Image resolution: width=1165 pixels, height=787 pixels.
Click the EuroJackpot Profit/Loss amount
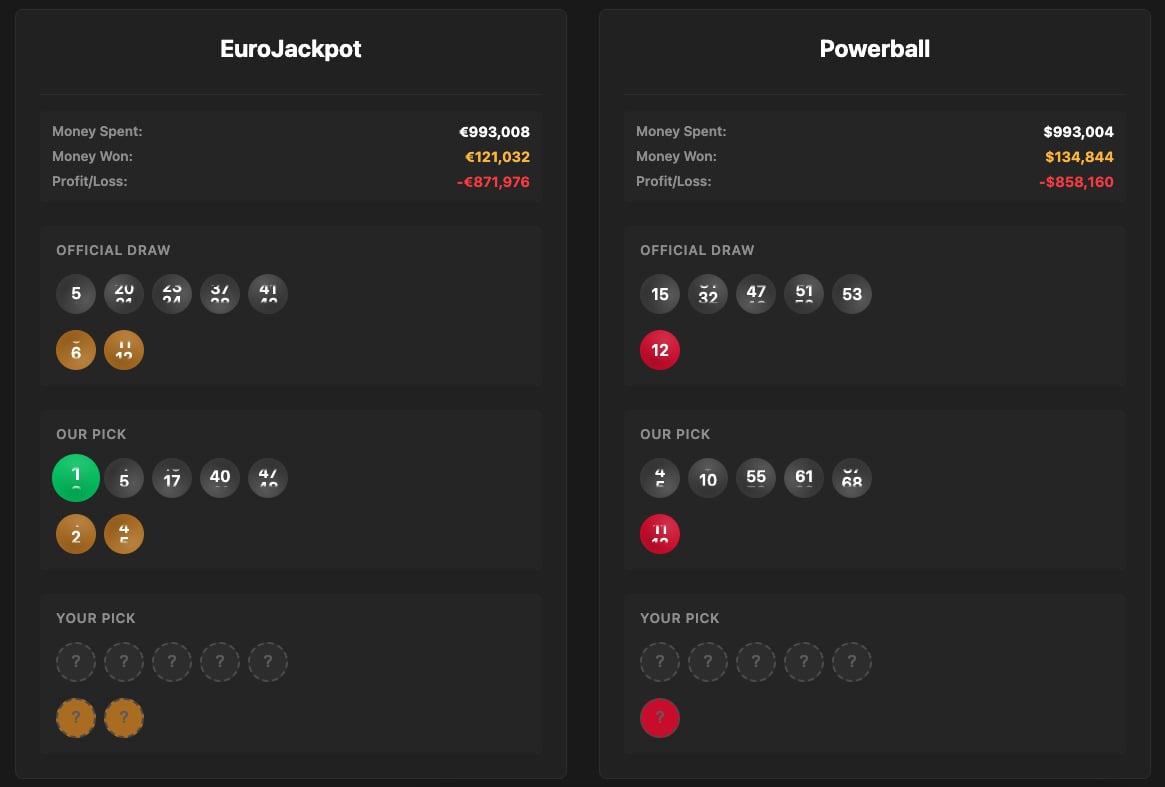pos(490,182)
